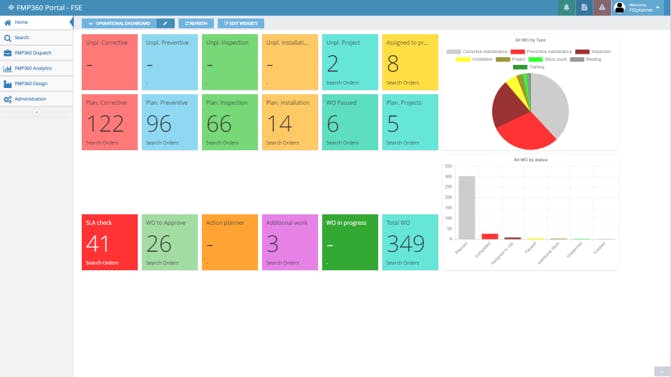Screen dimensions: 671x377
Task: Open the Operational Dashboard dropdown
Action: 119,23
